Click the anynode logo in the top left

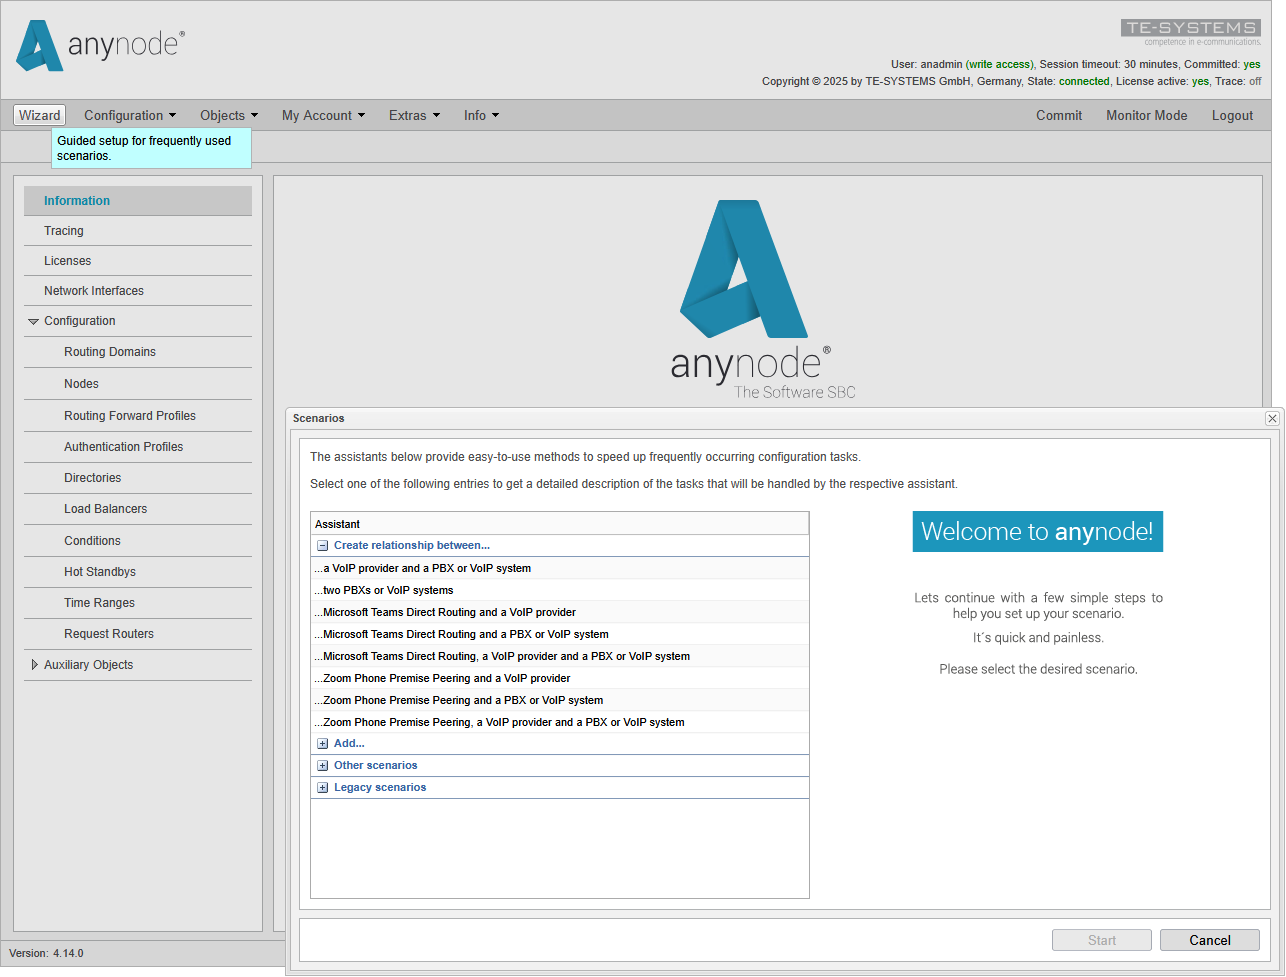click(x=98, y=45)
